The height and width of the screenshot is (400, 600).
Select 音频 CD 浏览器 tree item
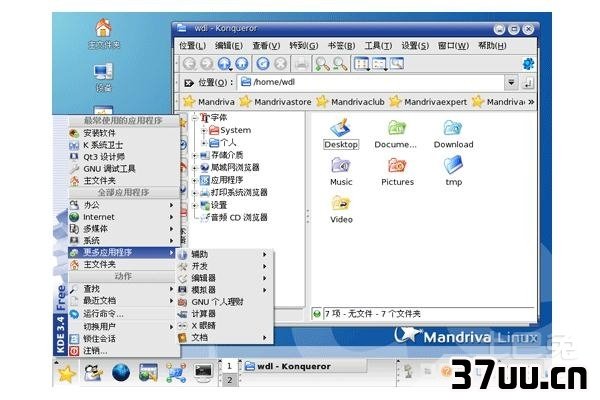tap(235, 218)
